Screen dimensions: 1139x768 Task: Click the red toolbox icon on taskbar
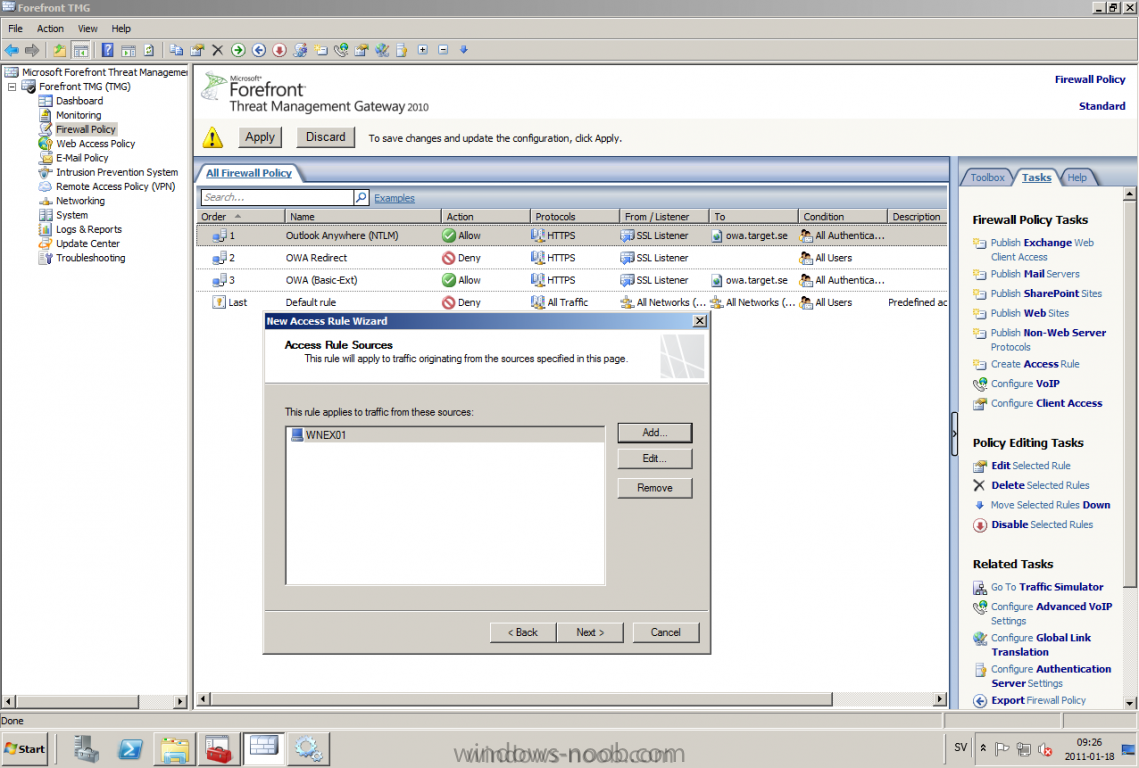(218, 749)
